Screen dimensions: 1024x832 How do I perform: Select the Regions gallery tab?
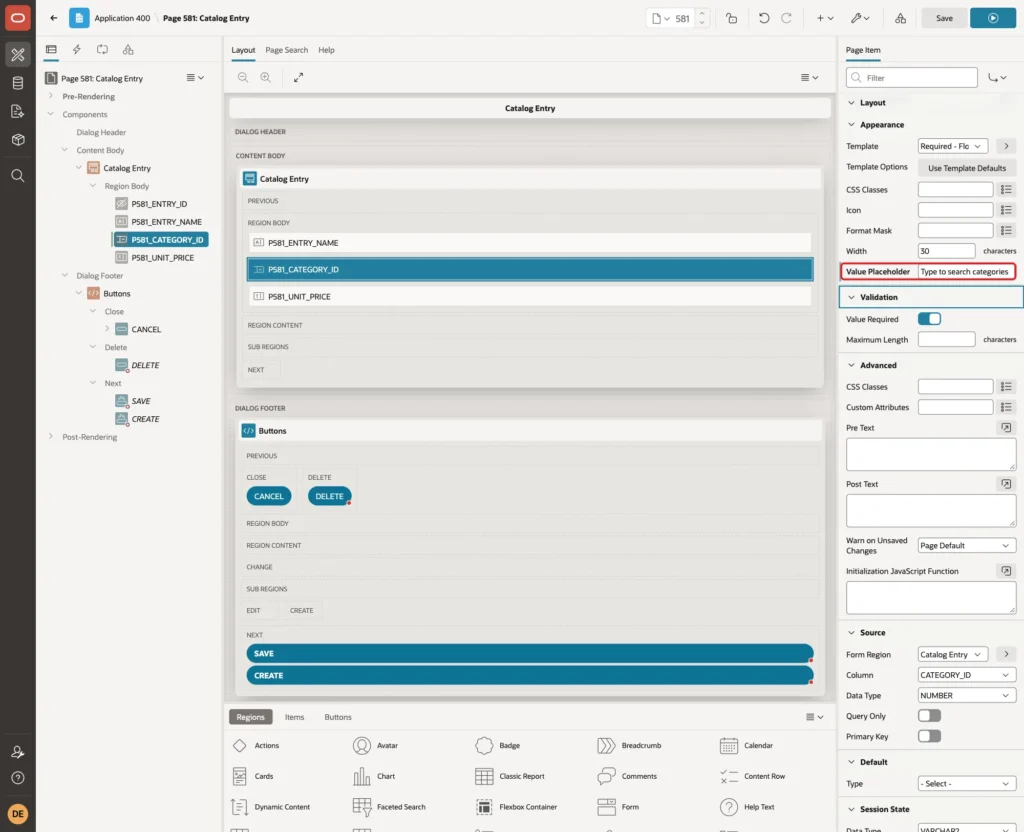tap(250, 717)
